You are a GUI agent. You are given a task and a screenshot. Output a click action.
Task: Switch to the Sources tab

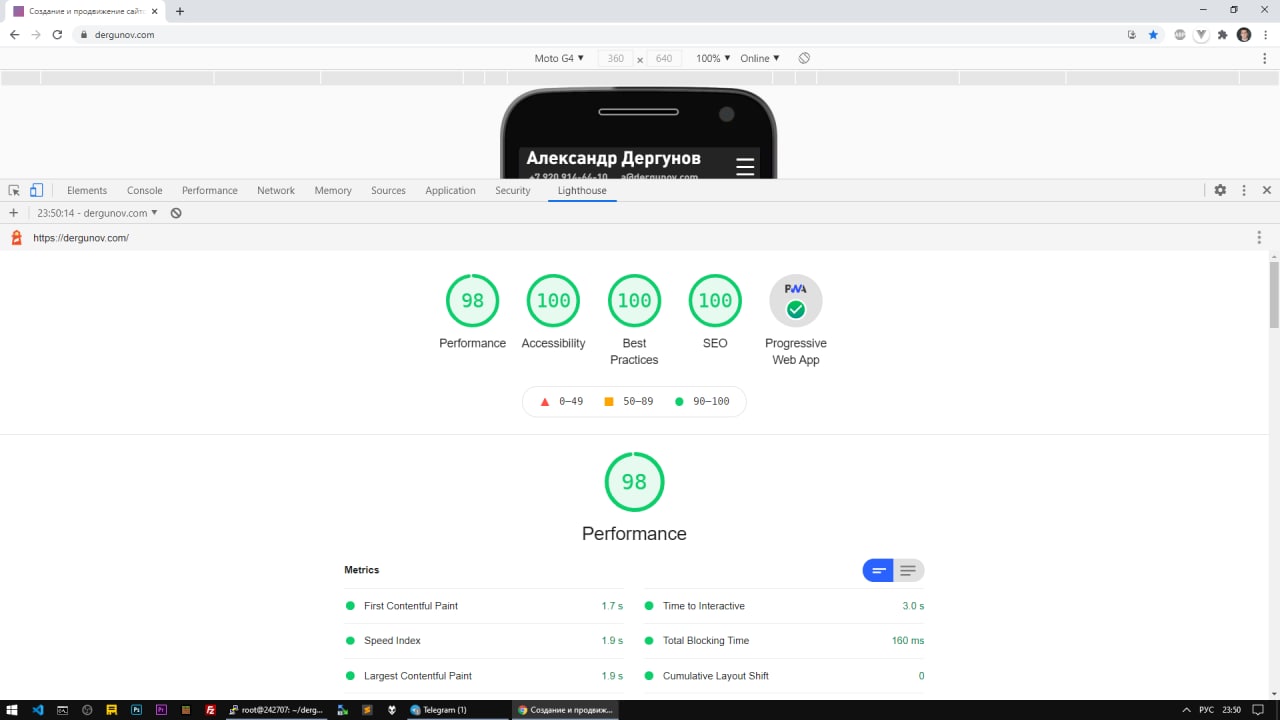click(388, 190)
